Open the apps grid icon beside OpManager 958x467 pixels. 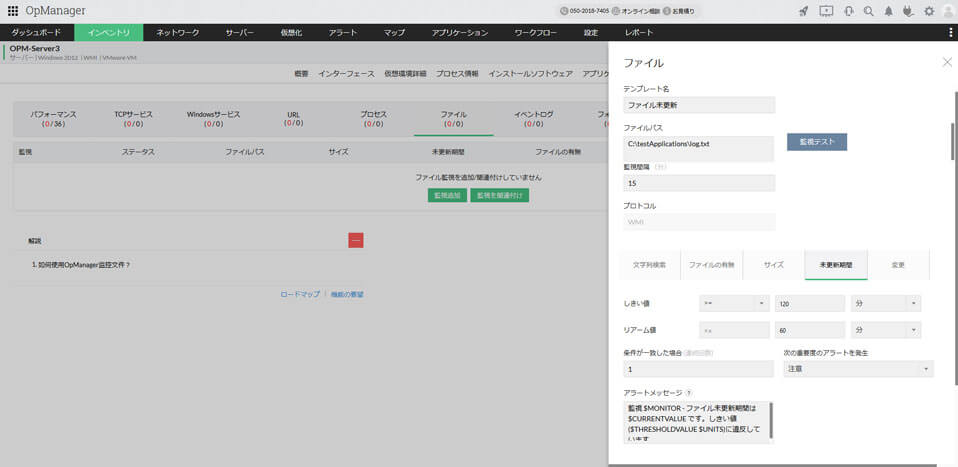tap(13, 10)
